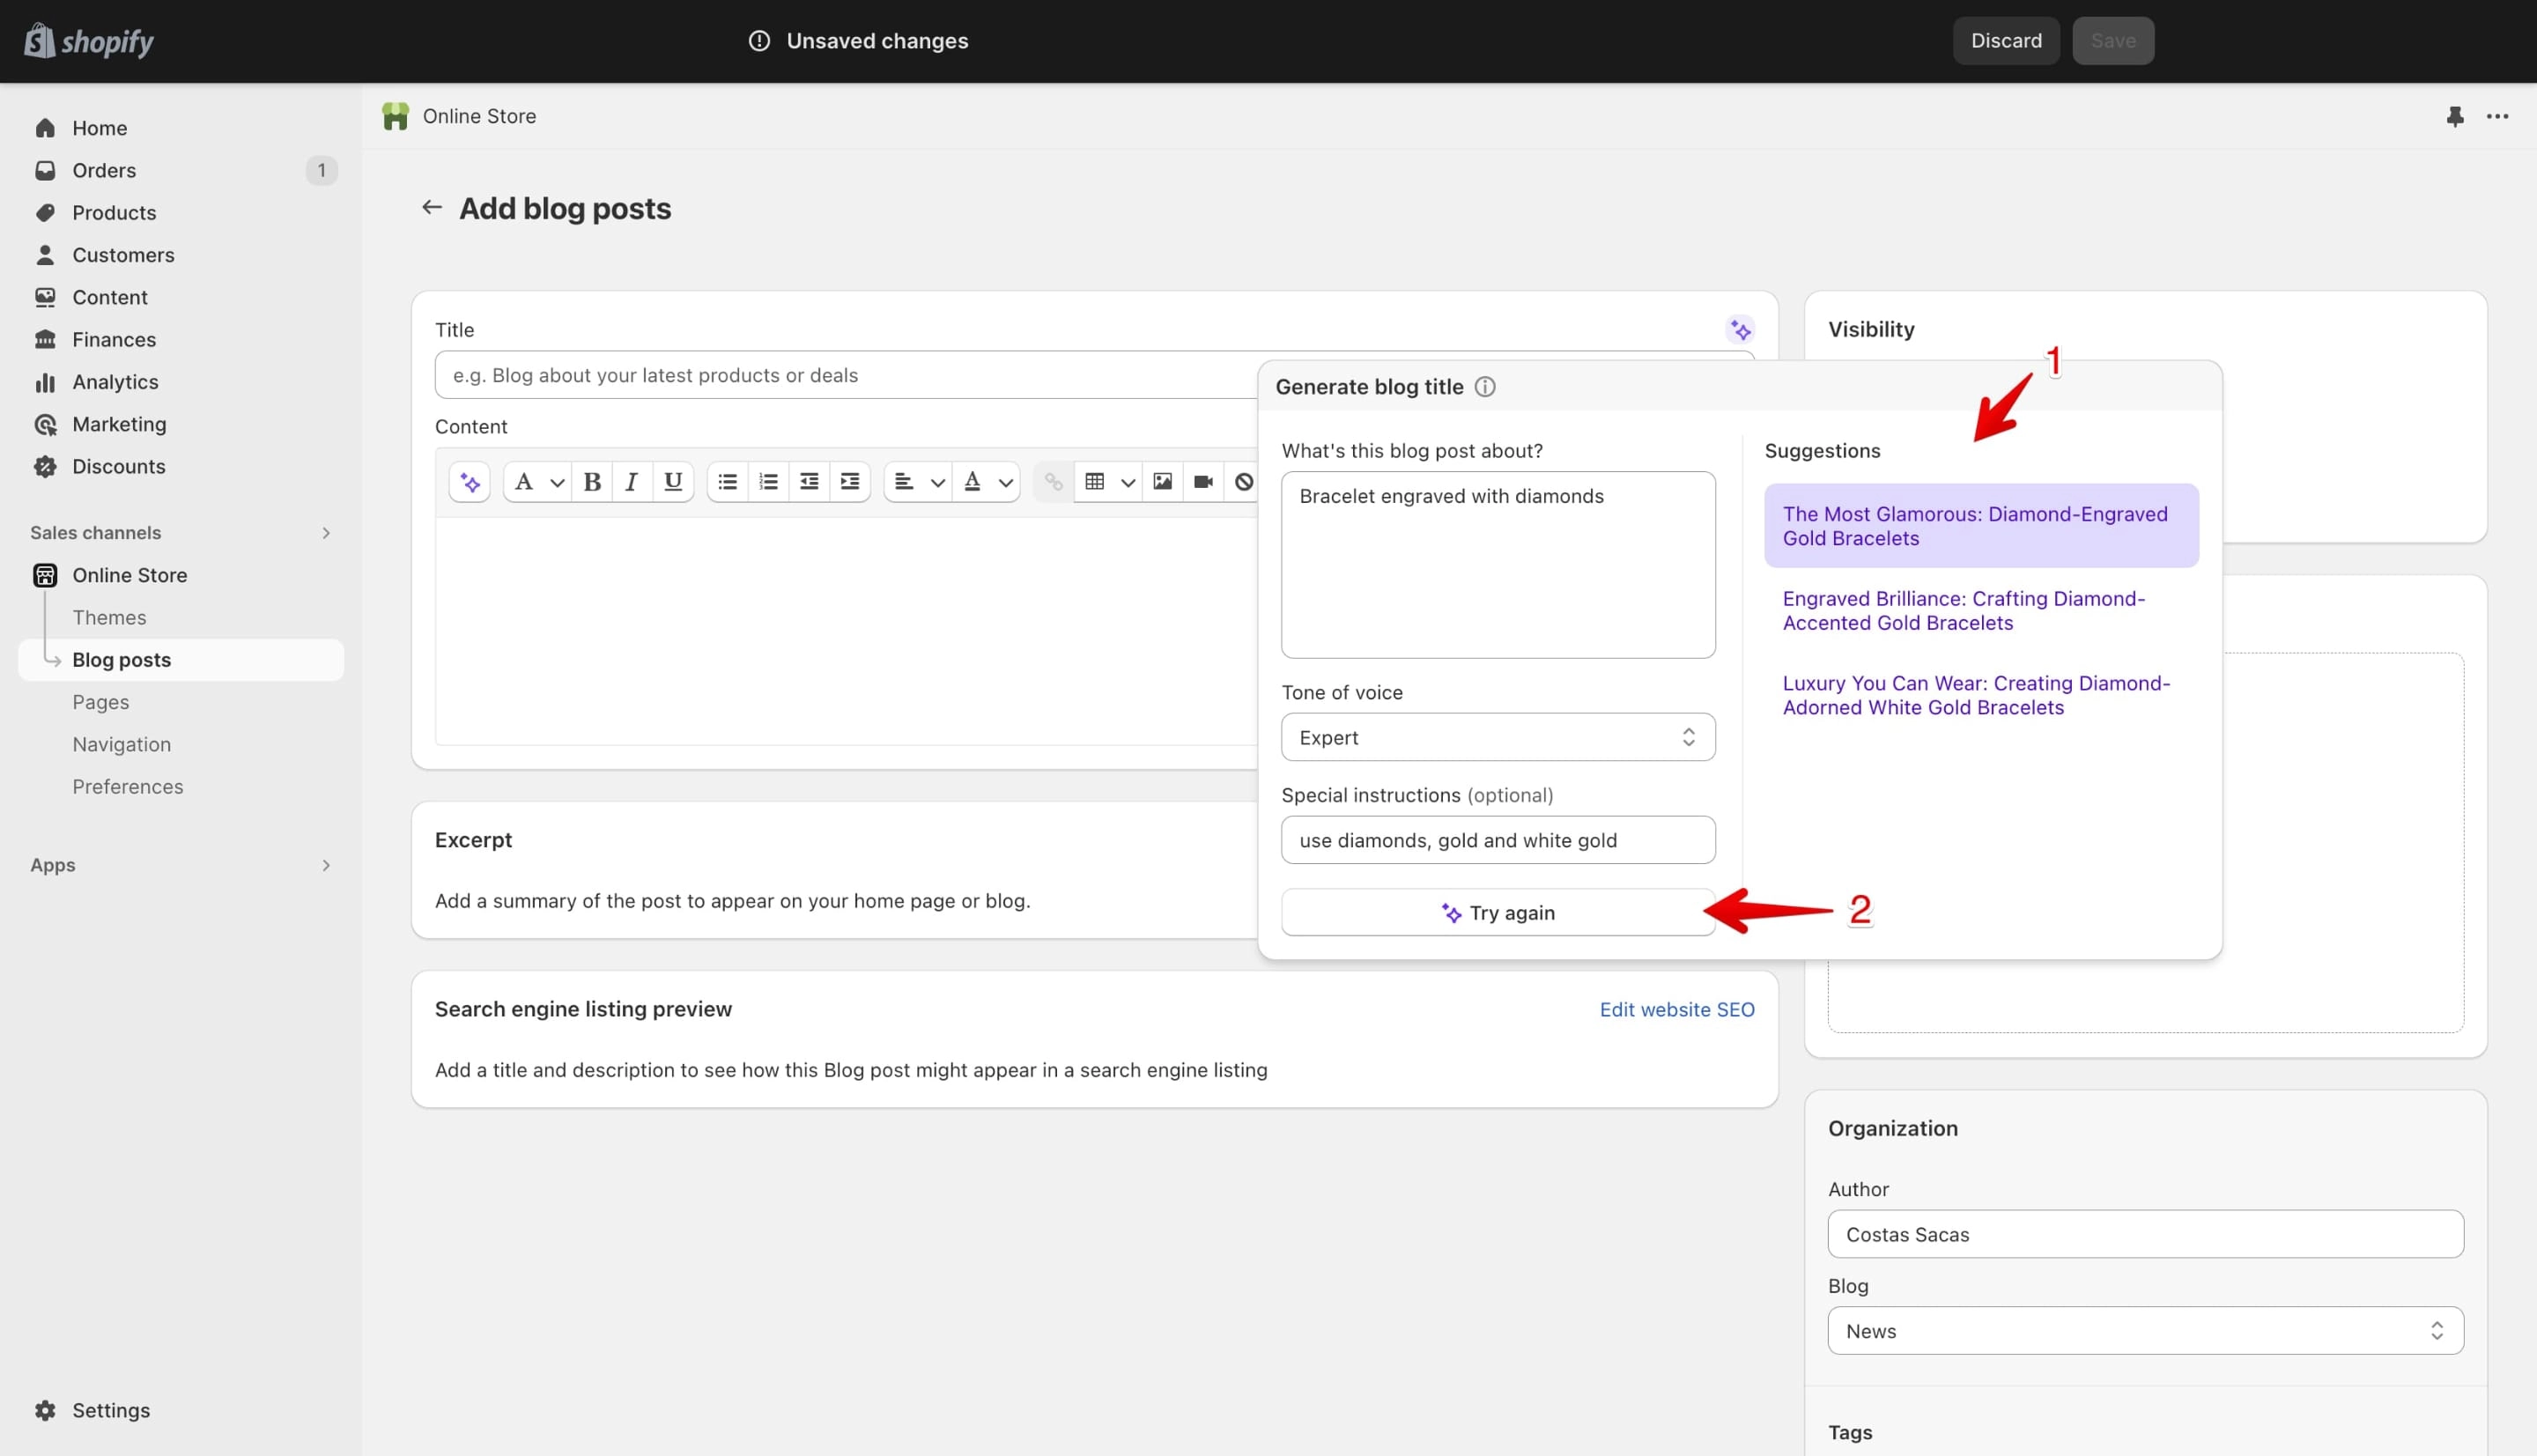Open the Blog News dropdown

tap(2145, 1331)
